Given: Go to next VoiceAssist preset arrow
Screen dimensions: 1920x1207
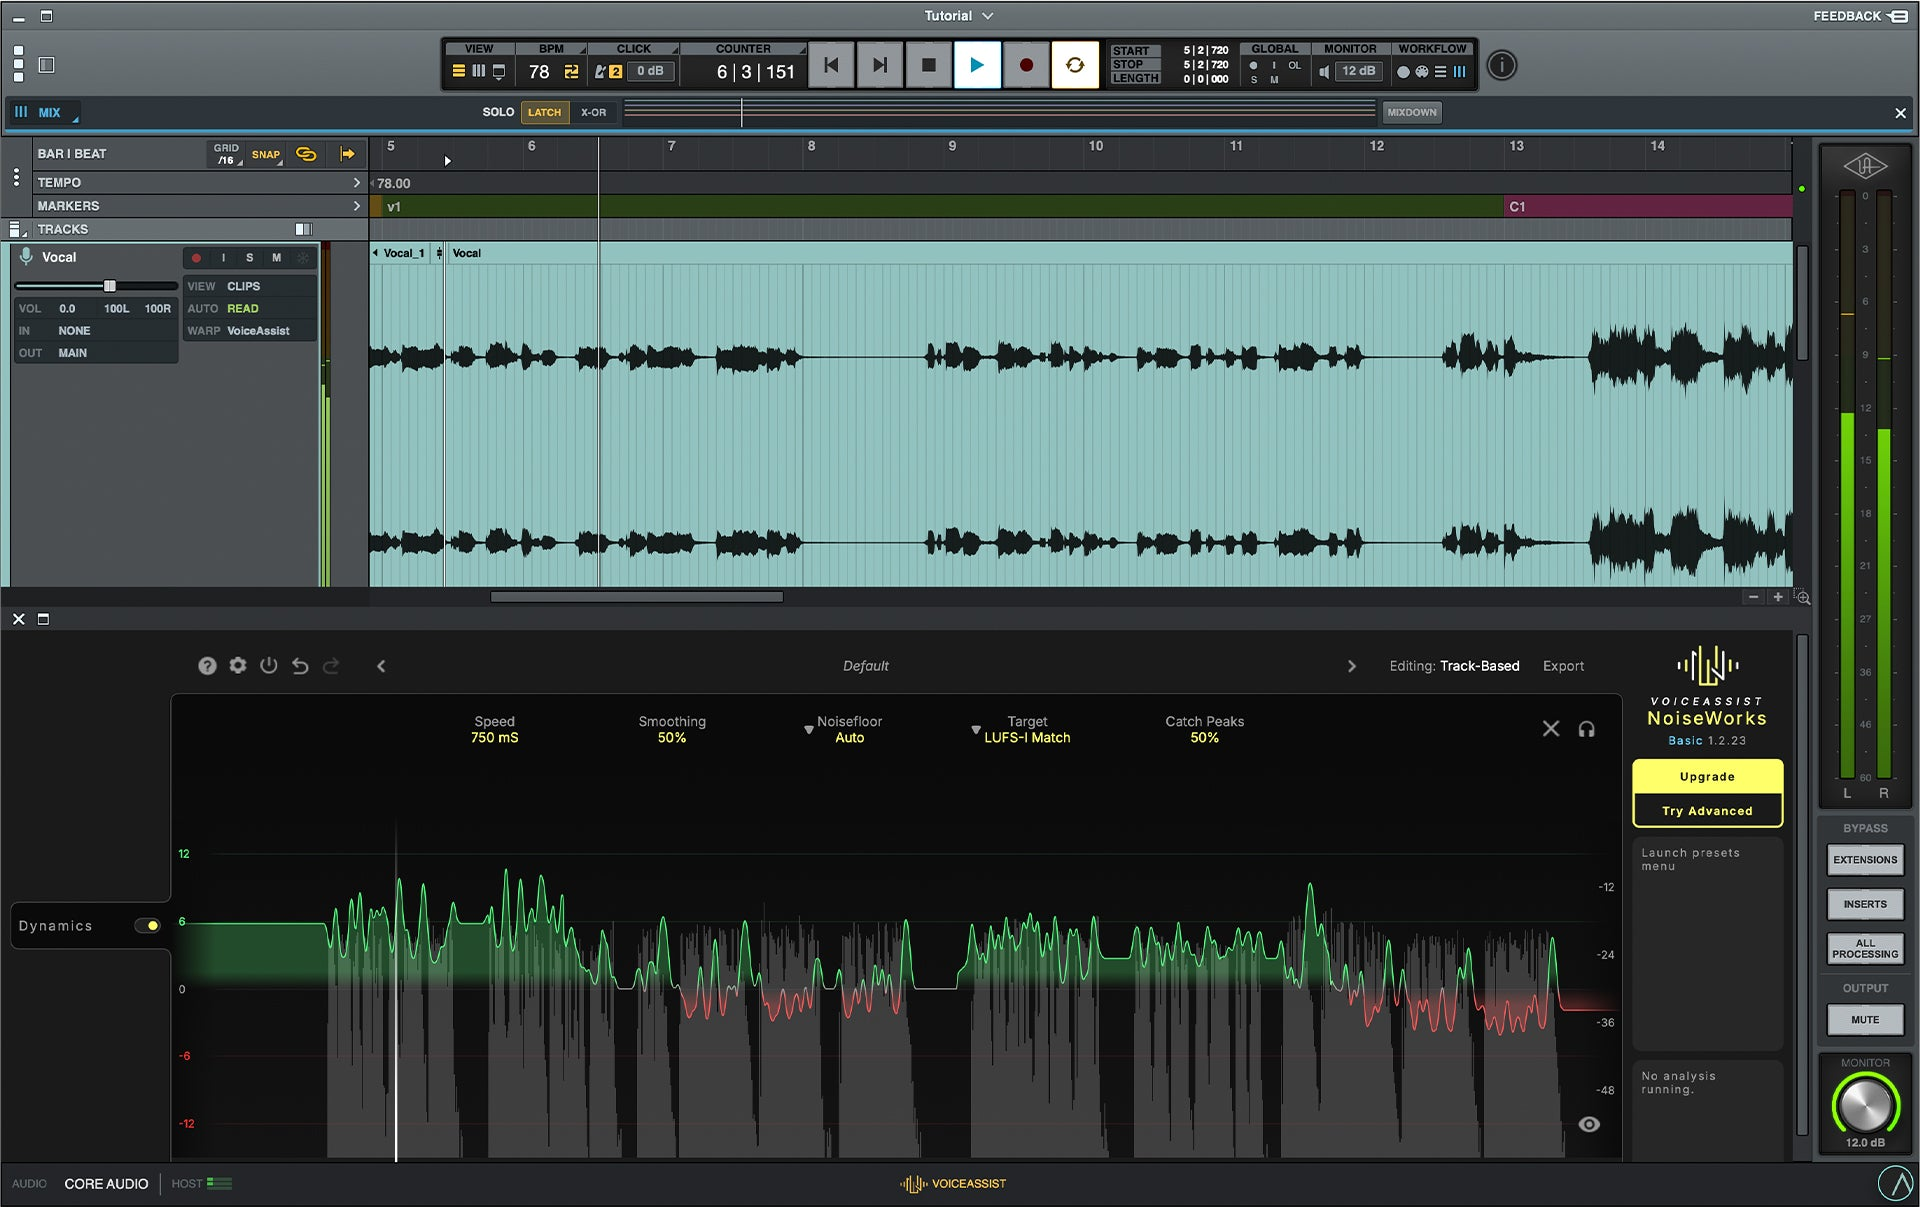Looking at the screenshot, I should click(x=1352, y=666).
